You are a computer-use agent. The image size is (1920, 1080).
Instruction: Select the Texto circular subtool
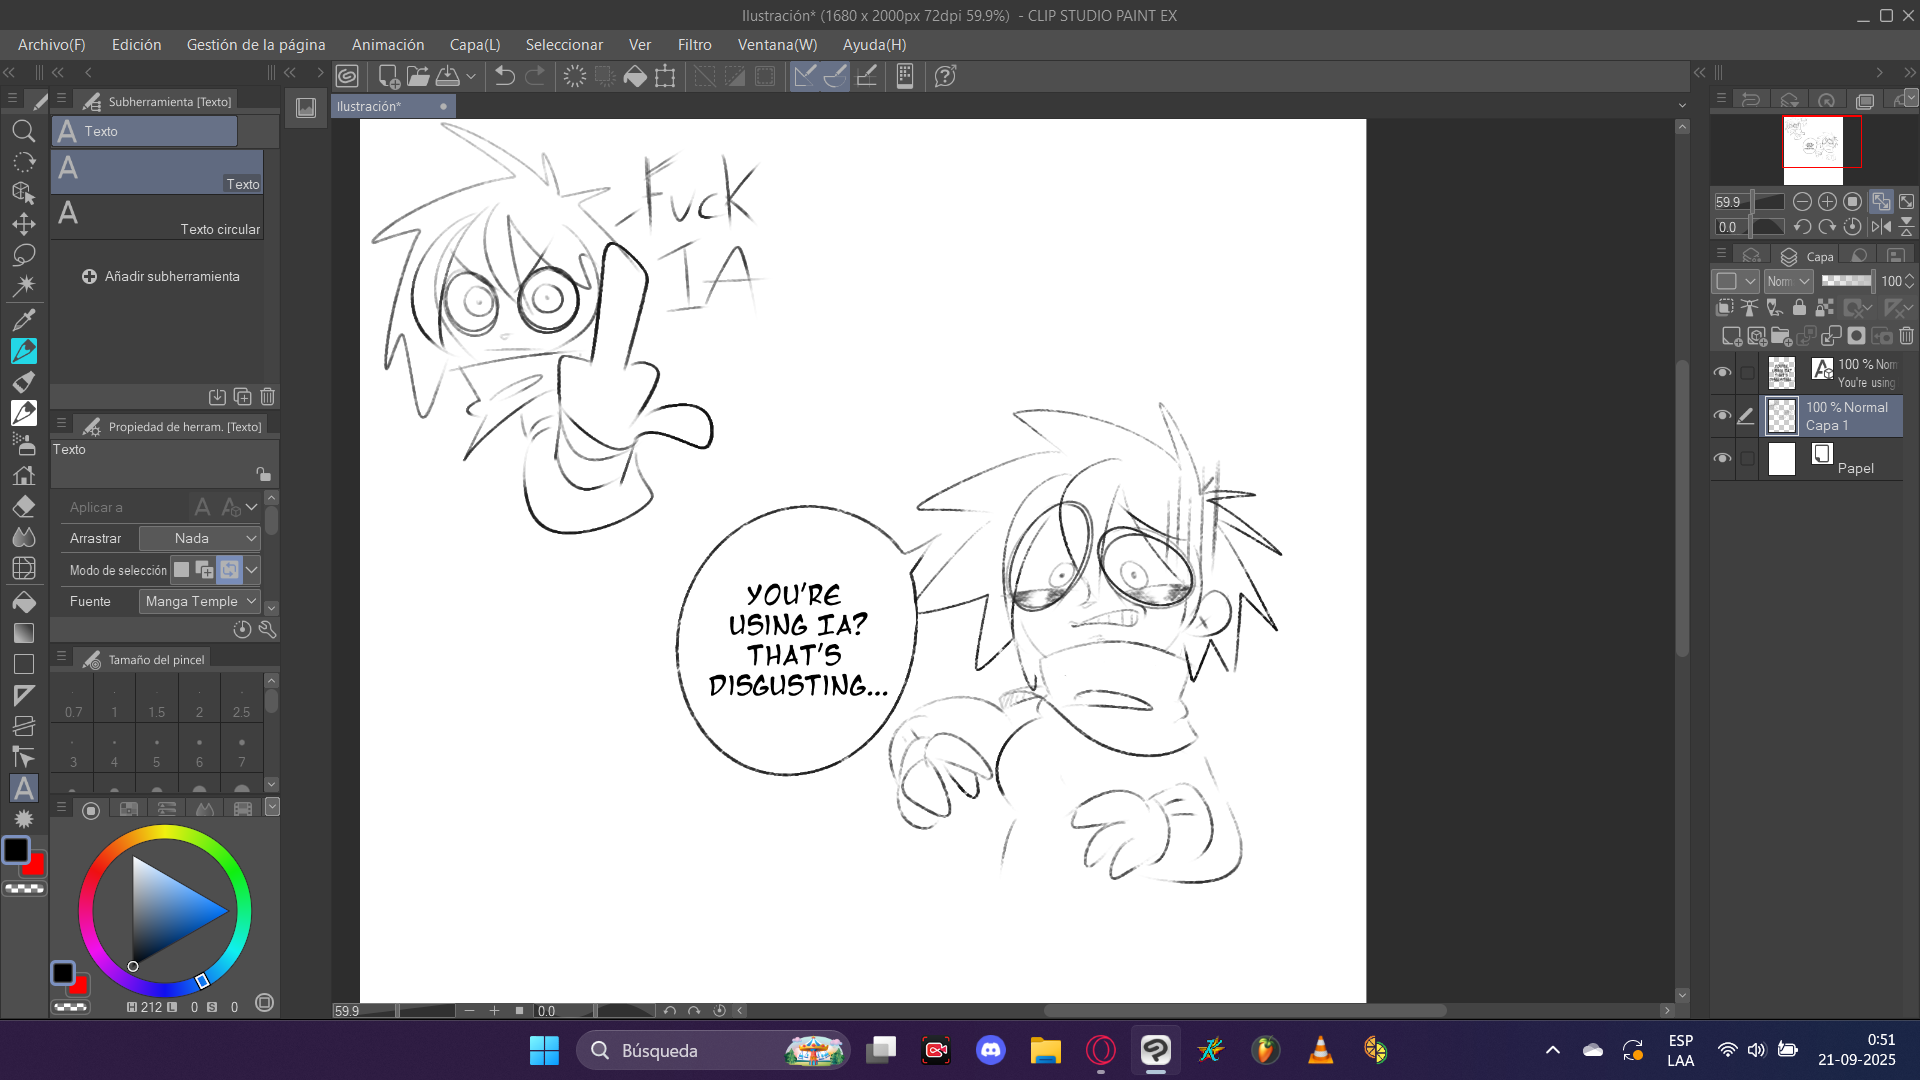(x=157, y=217)
